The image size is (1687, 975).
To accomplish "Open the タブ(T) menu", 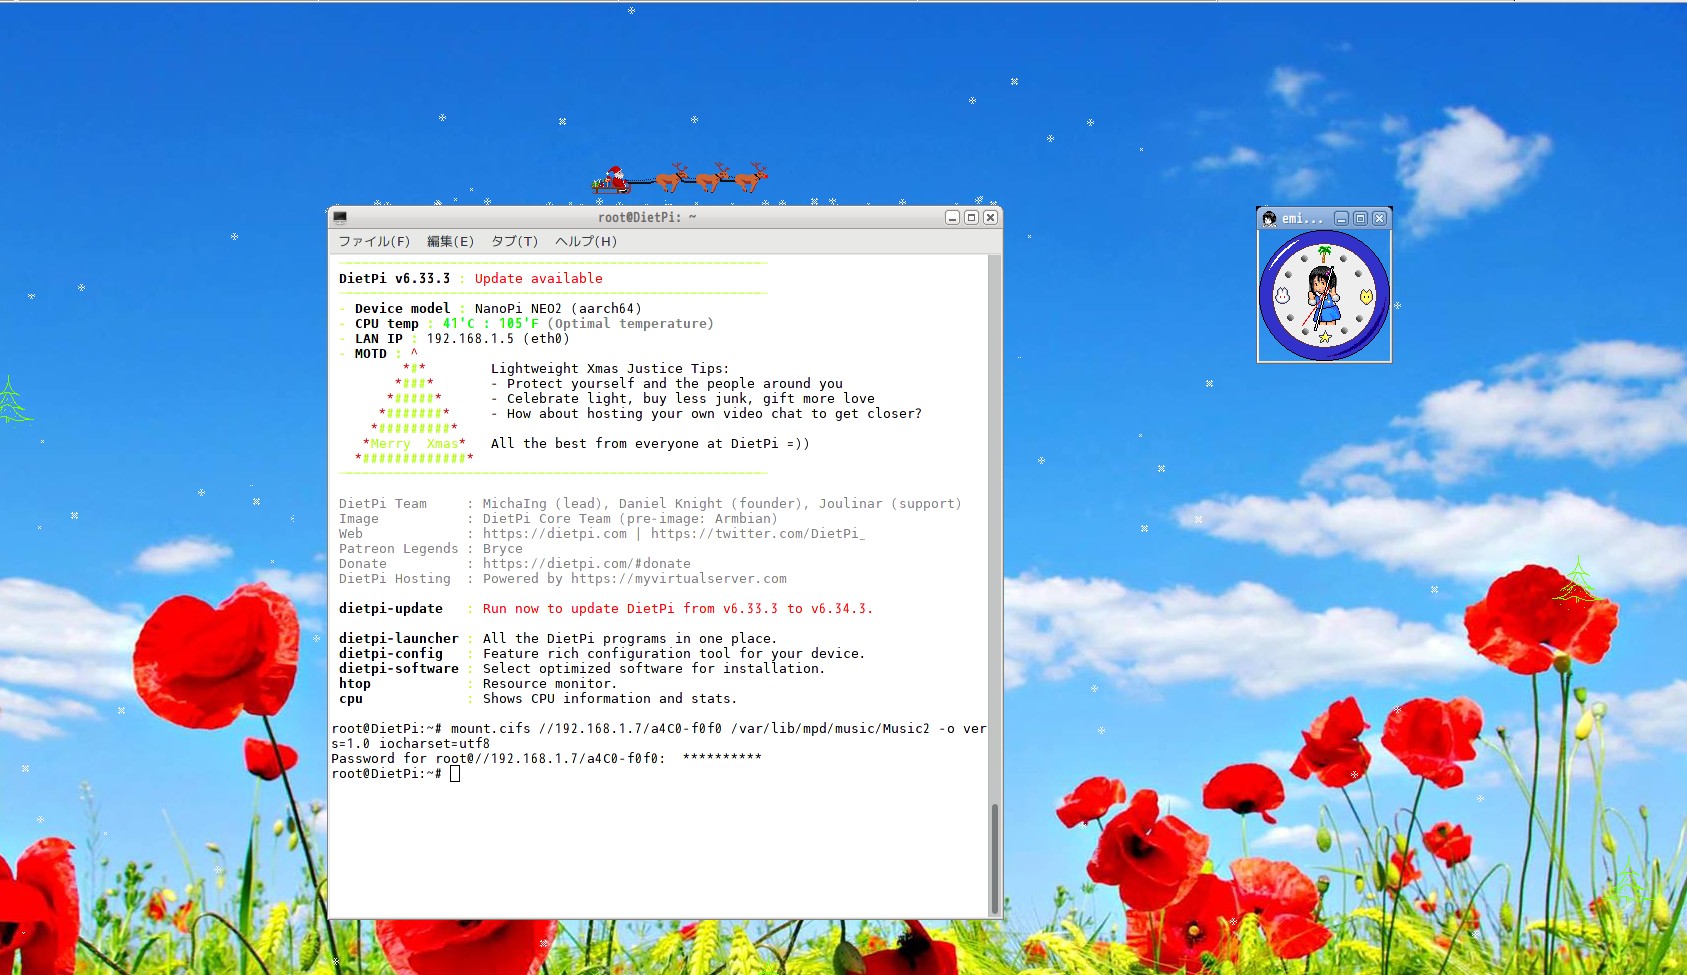I will click(514, 242).
